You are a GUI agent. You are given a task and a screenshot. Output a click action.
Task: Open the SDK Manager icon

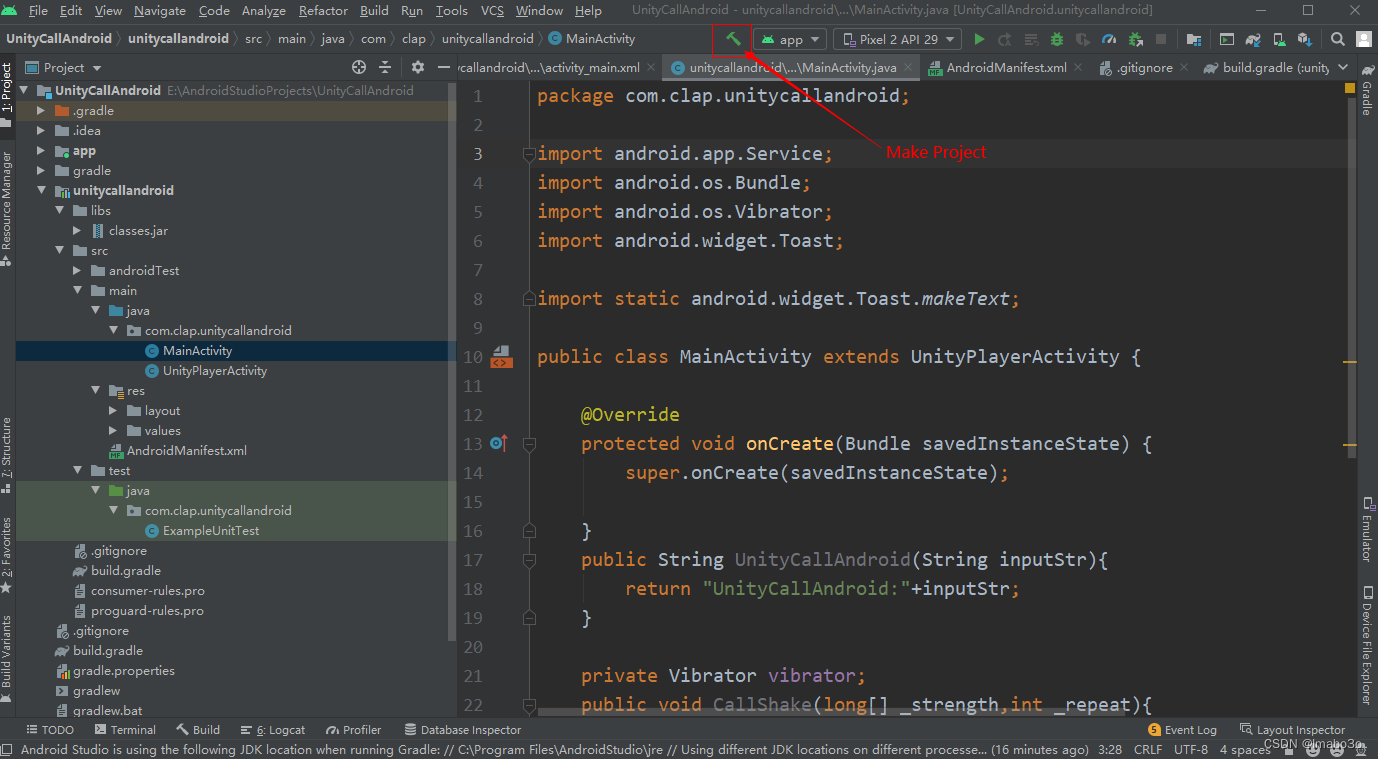pyautogui.click(x=1305, y=39)
